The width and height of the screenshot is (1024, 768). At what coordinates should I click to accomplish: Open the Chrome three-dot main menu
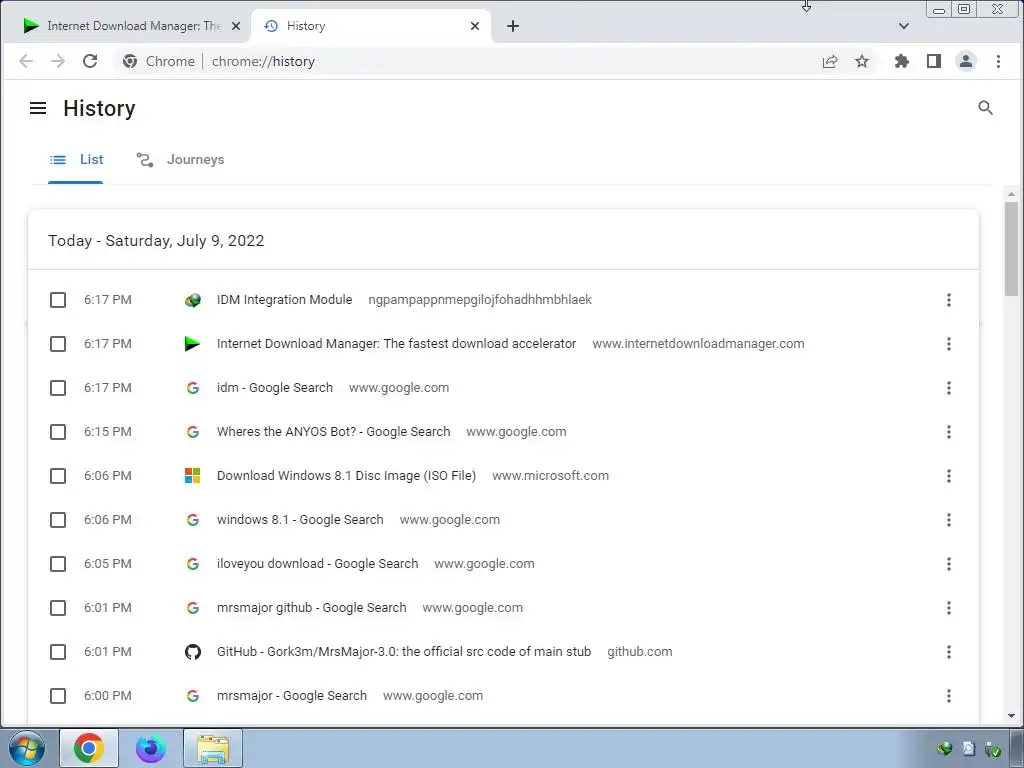click(998, 61)
